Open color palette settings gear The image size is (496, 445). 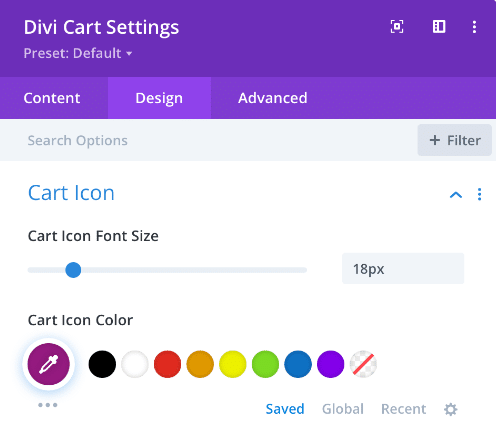[450, 409]
